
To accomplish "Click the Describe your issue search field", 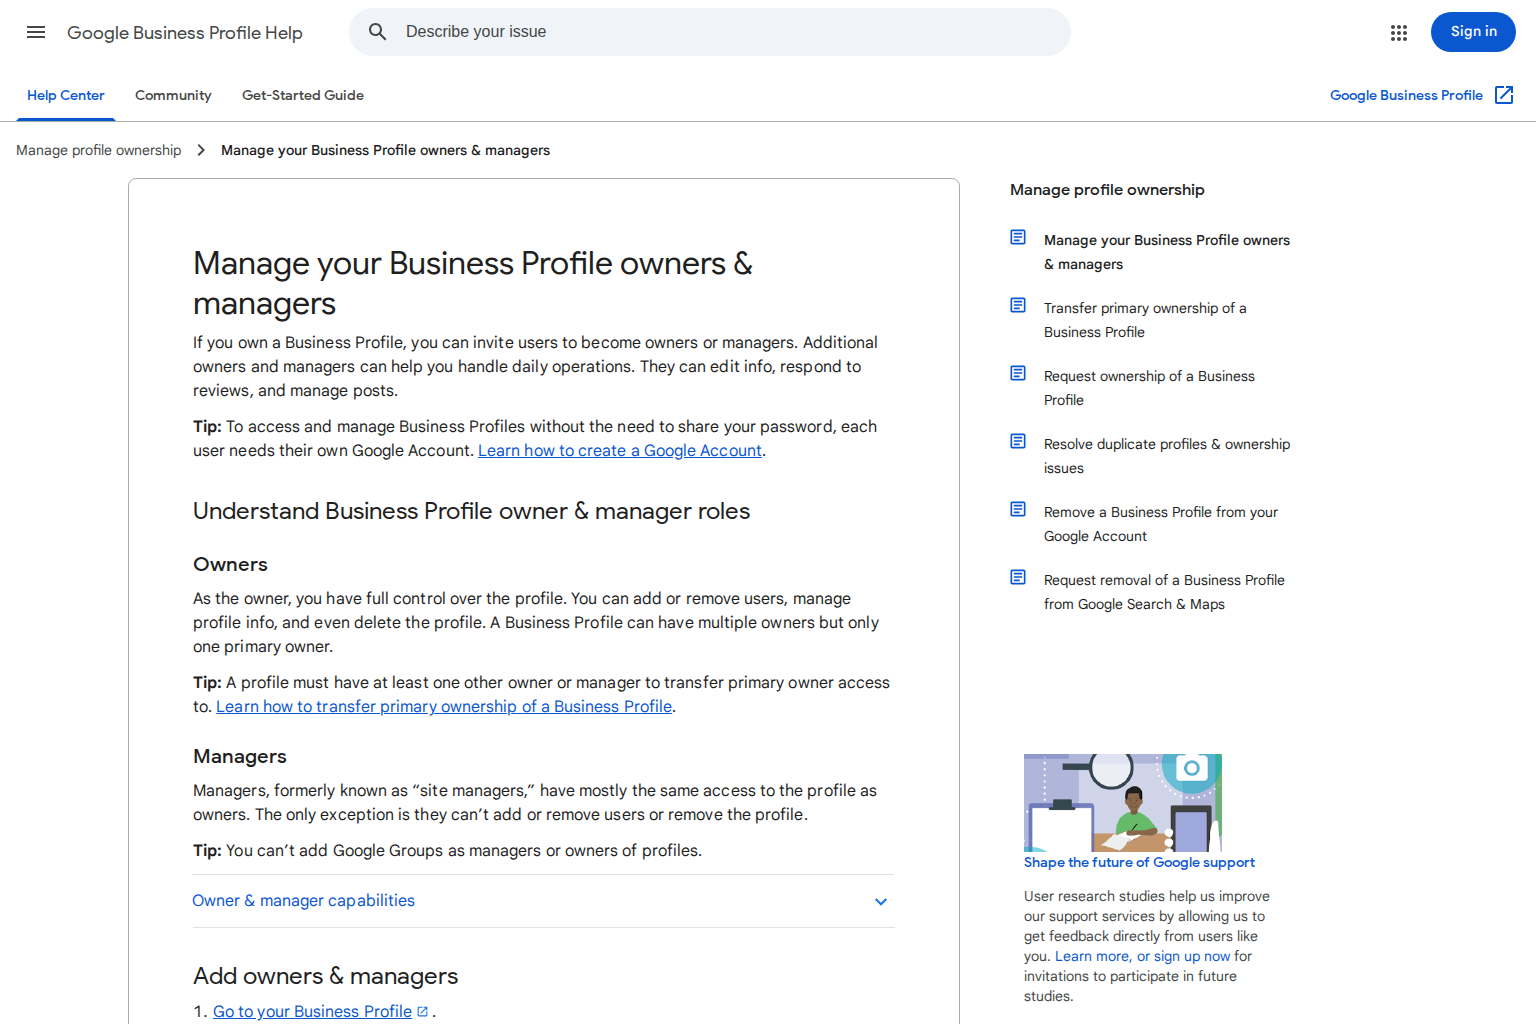I will pos(710,32).
